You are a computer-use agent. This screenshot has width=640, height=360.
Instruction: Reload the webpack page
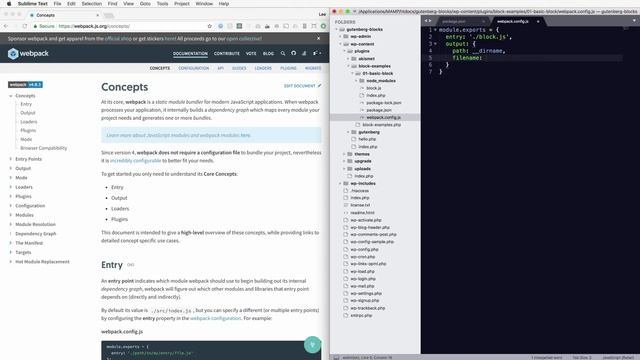(x=24, y=26)
